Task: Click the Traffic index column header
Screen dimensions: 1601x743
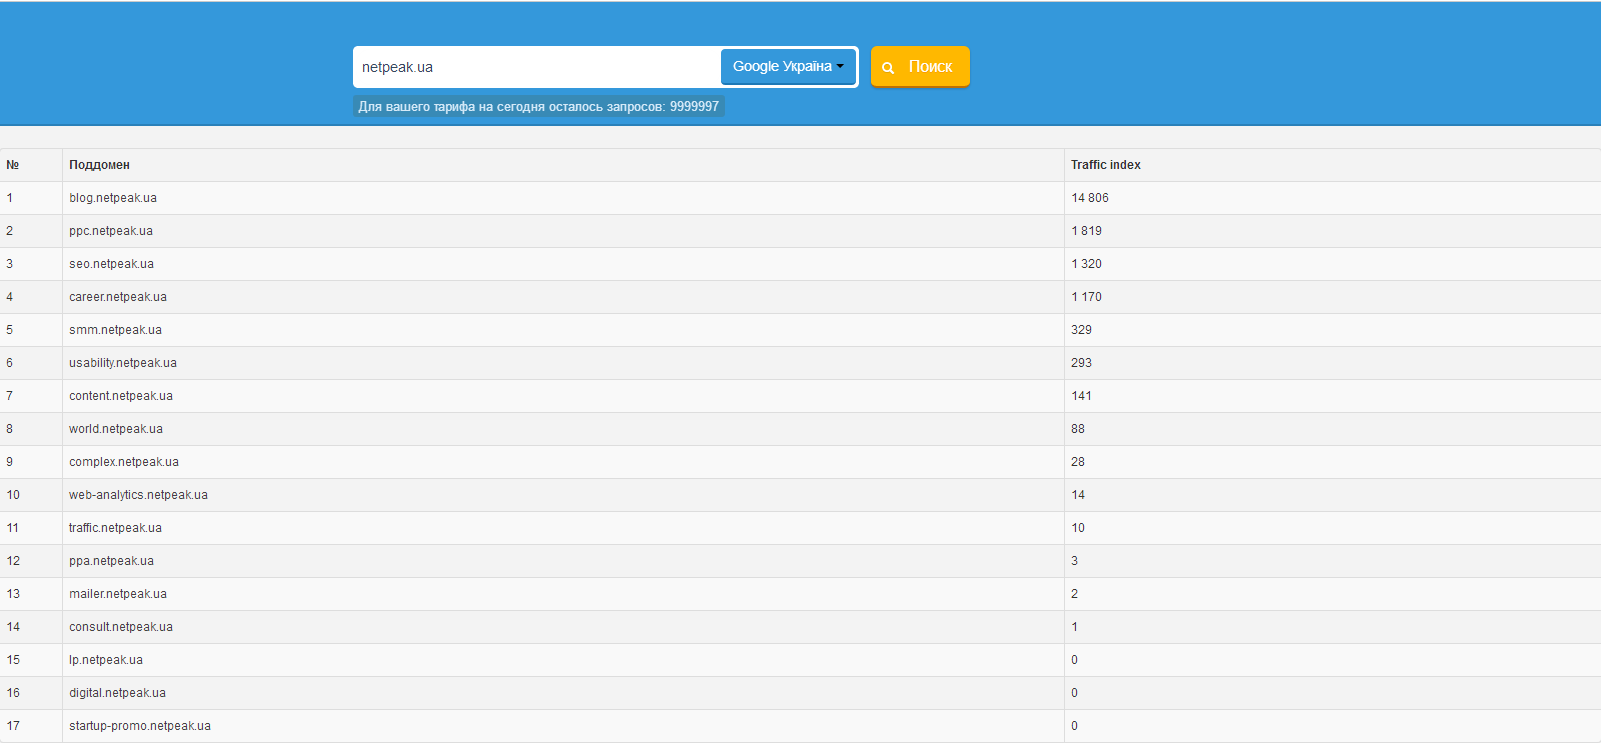Action: (x=1105, y=165)
